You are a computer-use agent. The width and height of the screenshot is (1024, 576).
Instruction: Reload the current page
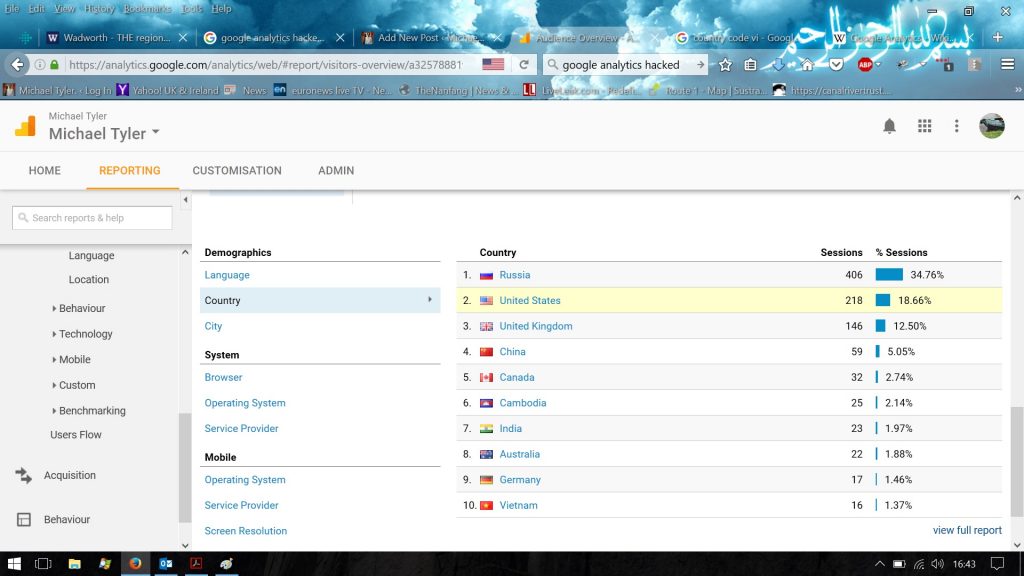(x=524, y=65)
